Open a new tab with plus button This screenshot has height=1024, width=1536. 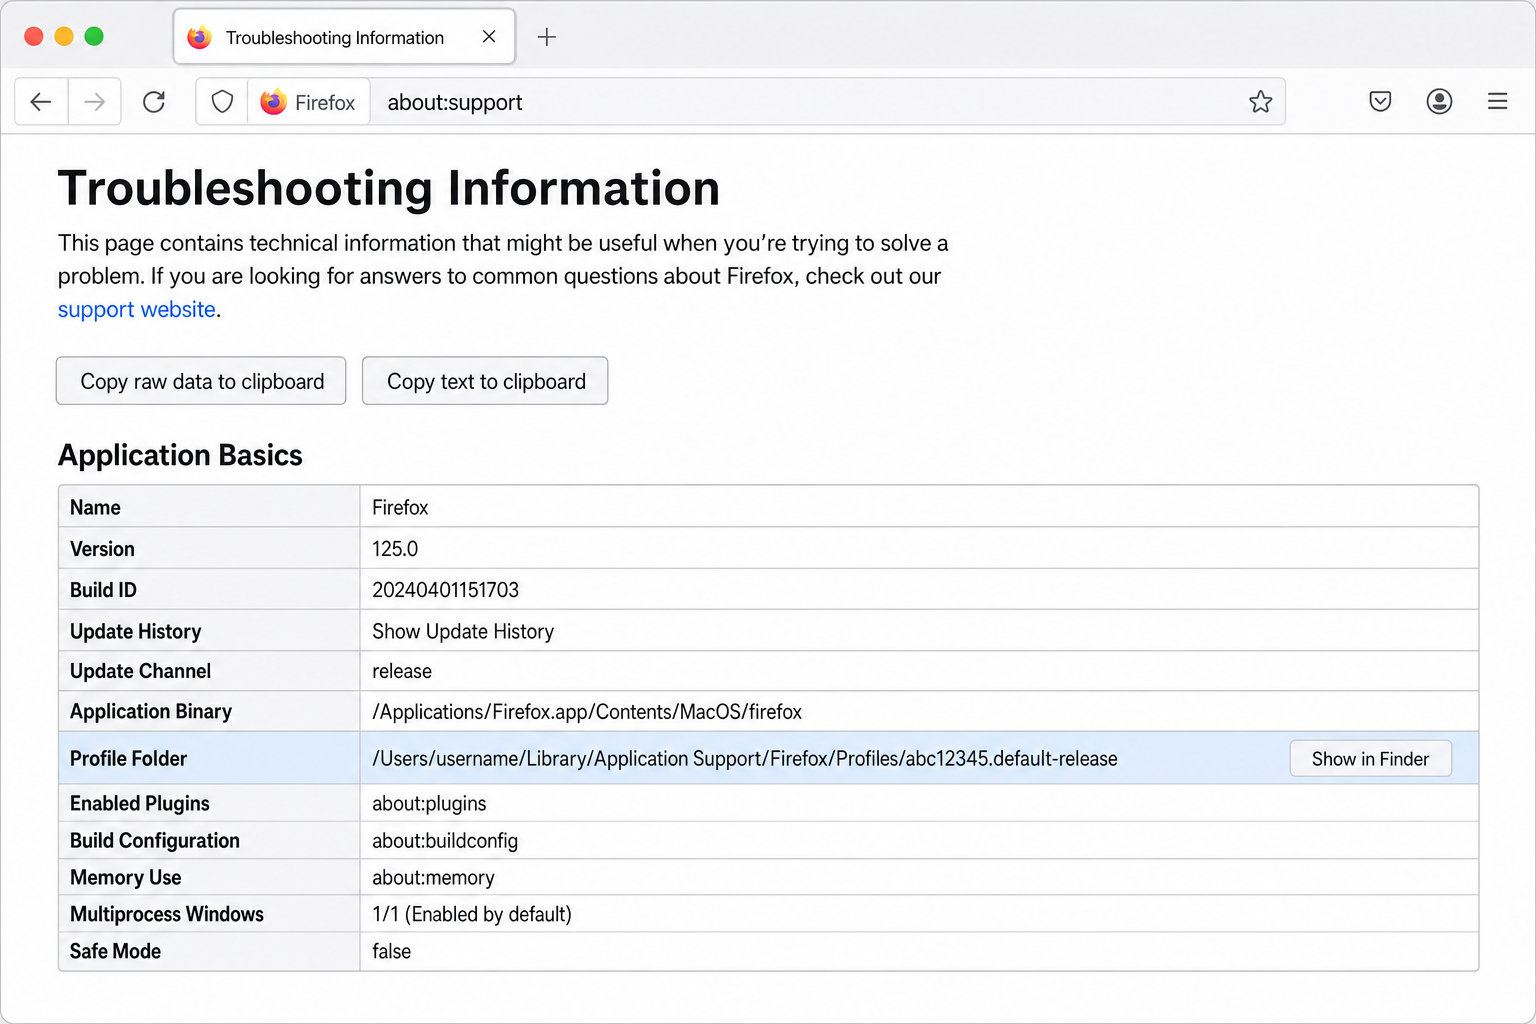pyautogui.click(x=546, y=38)
